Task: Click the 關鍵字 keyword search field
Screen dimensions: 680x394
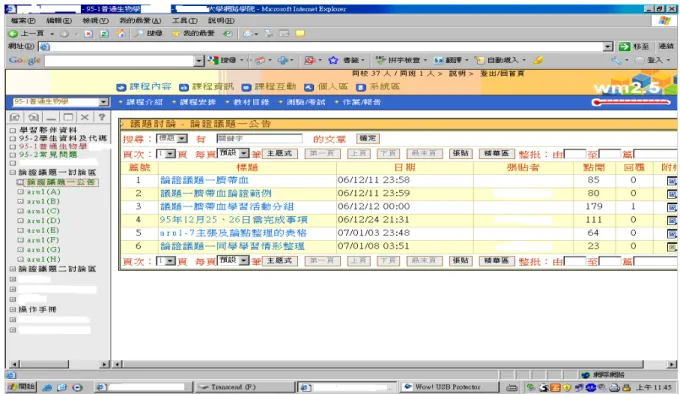Action: pyautogui.click(x=259, y=138)
